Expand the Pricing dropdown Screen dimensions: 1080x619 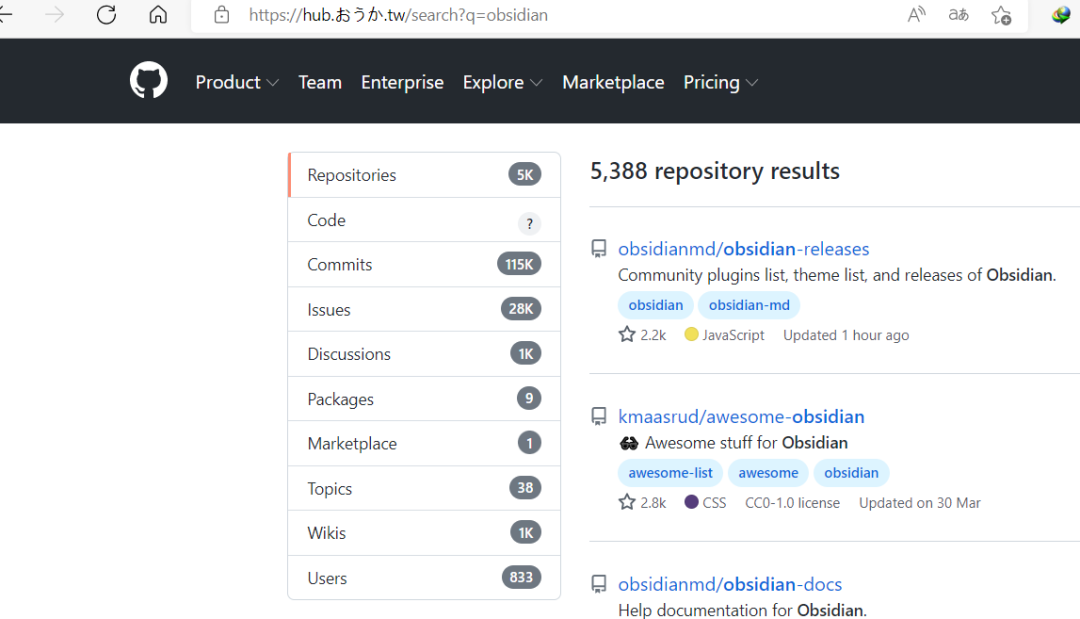[720, 83]
